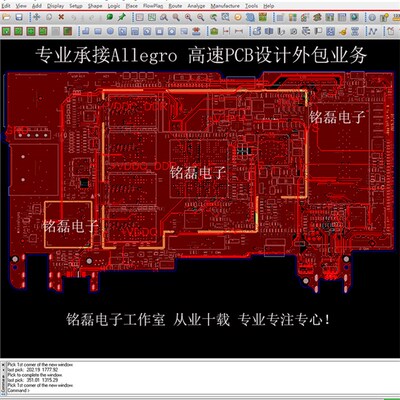400x400 pixels.
Task: Click the first green application mode icon
Action: 6,31
